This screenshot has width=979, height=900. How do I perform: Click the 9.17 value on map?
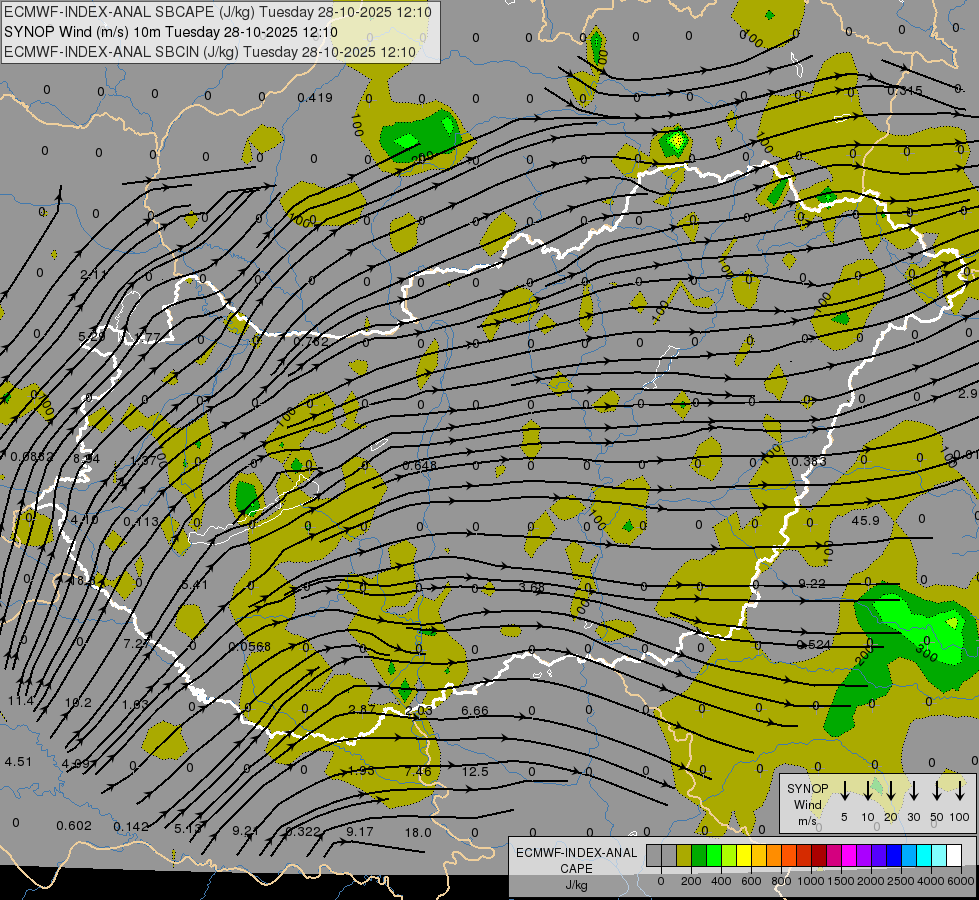pos(360,831)
